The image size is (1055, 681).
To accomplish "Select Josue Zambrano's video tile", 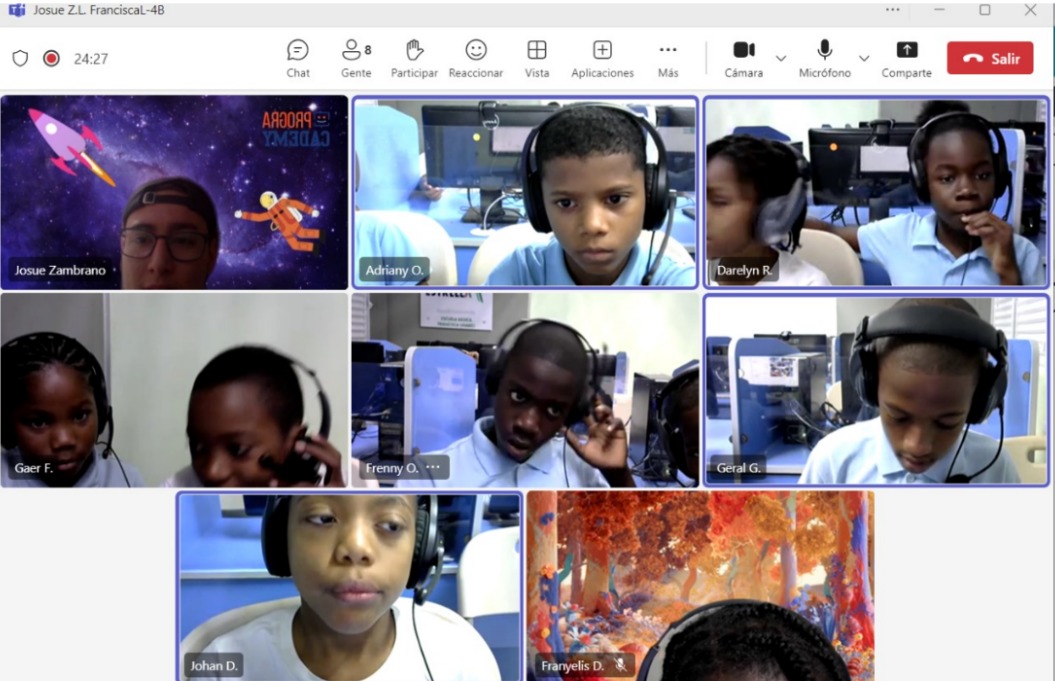I will click(x=174, y=192).
